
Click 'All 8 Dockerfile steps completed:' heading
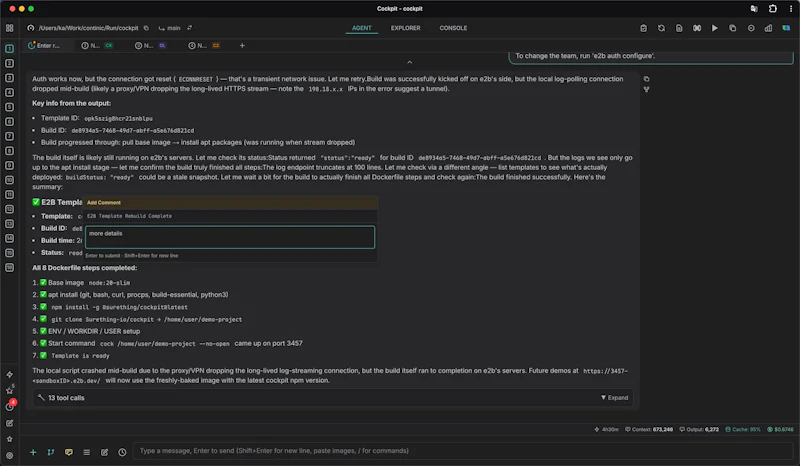point(85,268)
